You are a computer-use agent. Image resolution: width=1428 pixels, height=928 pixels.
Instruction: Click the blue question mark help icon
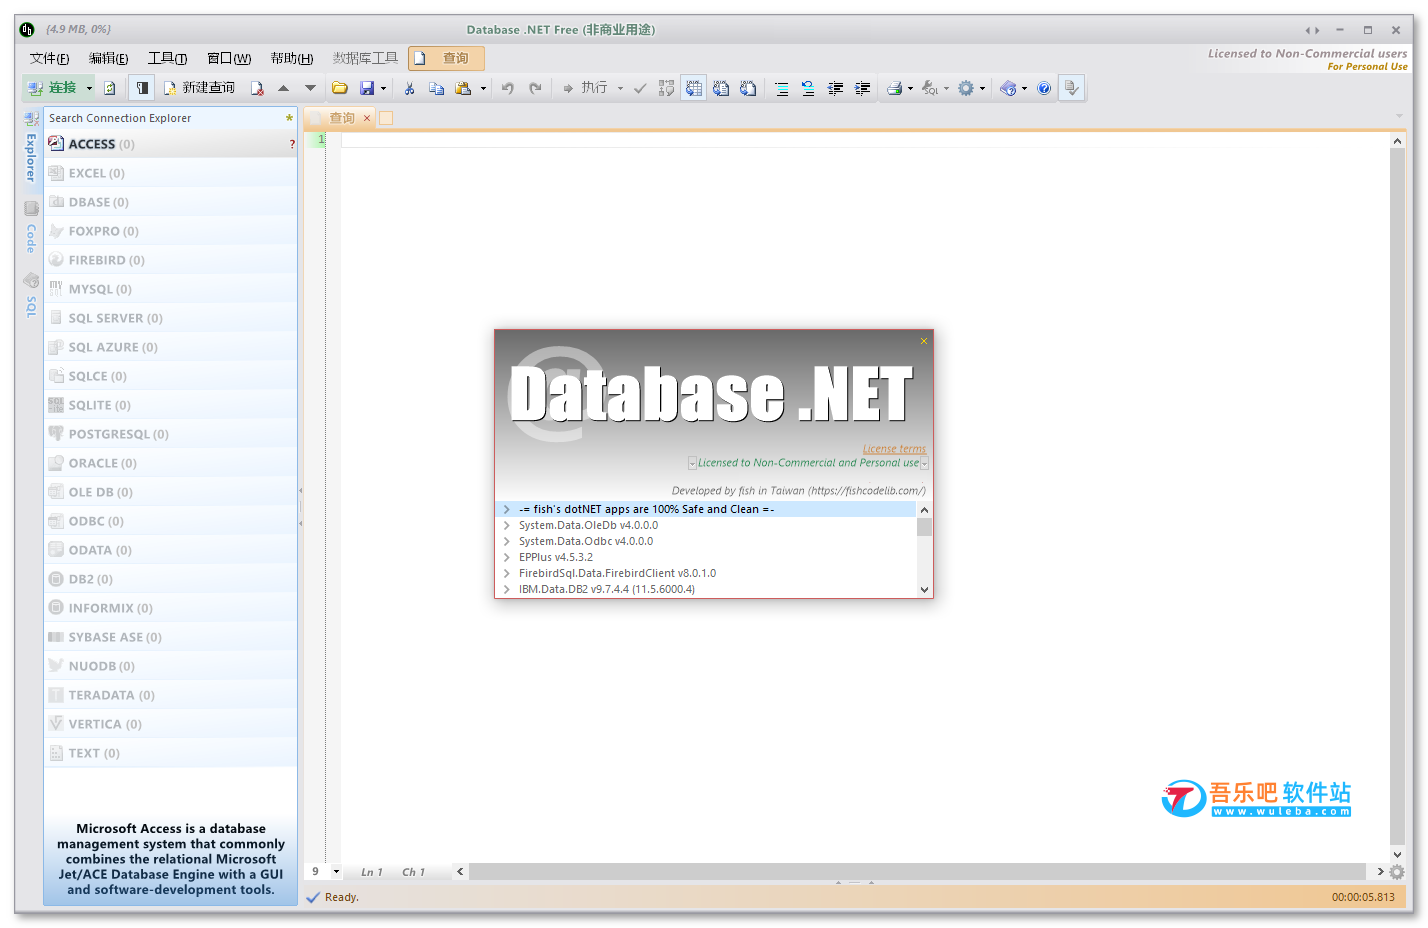point(1044,88)
